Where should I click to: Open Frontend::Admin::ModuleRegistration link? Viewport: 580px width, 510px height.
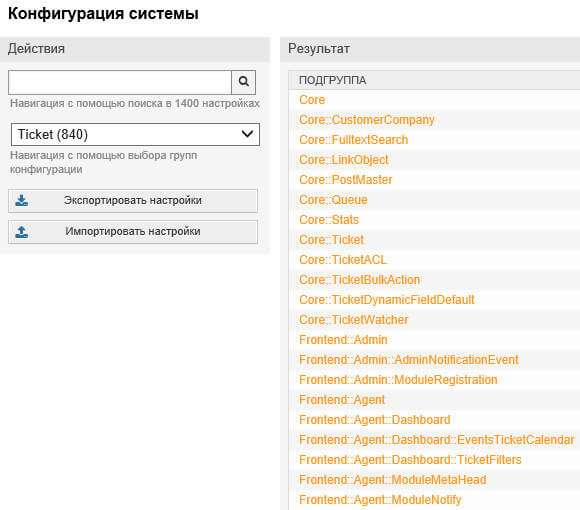(398, 380)
